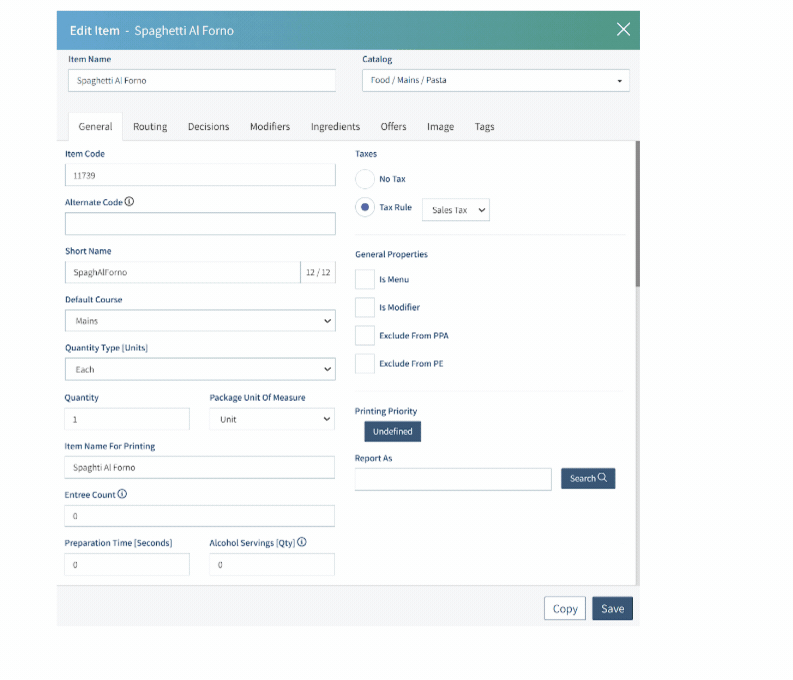Go to the Offers tab
This screenshot has width=793, height=680.
pyautogui.click(x=393, y=126)
